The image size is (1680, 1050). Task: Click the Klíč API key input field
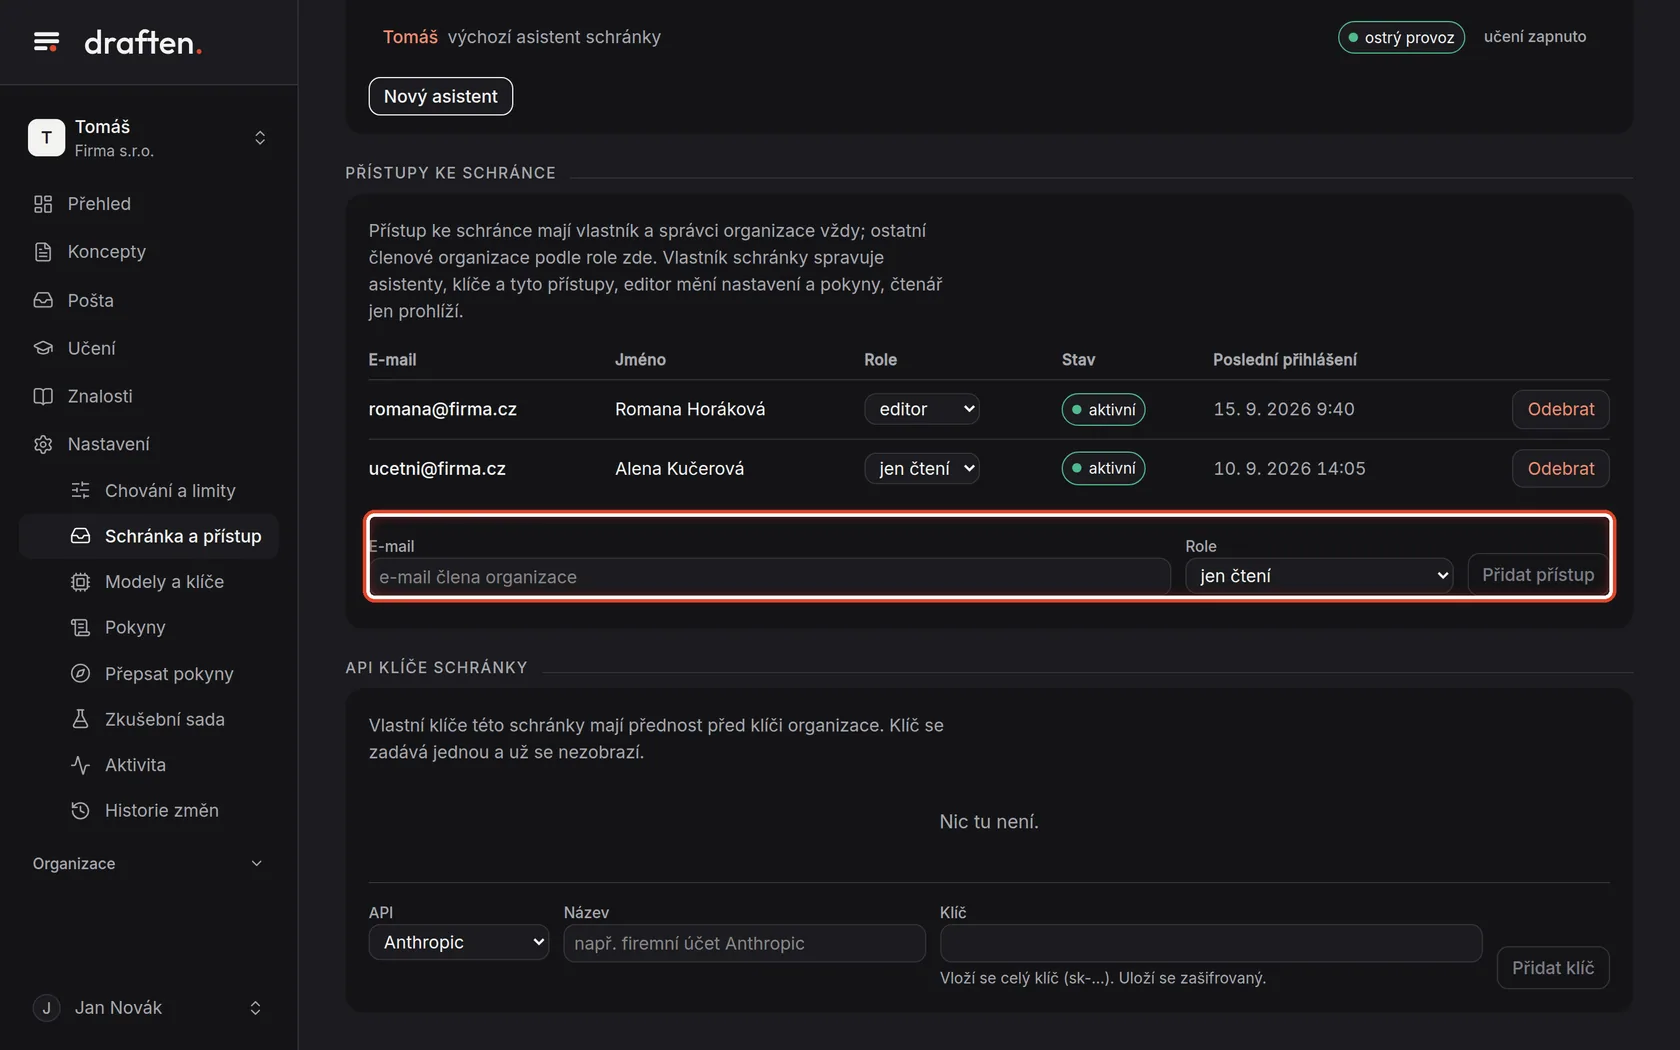click(x=1210, y=943)
